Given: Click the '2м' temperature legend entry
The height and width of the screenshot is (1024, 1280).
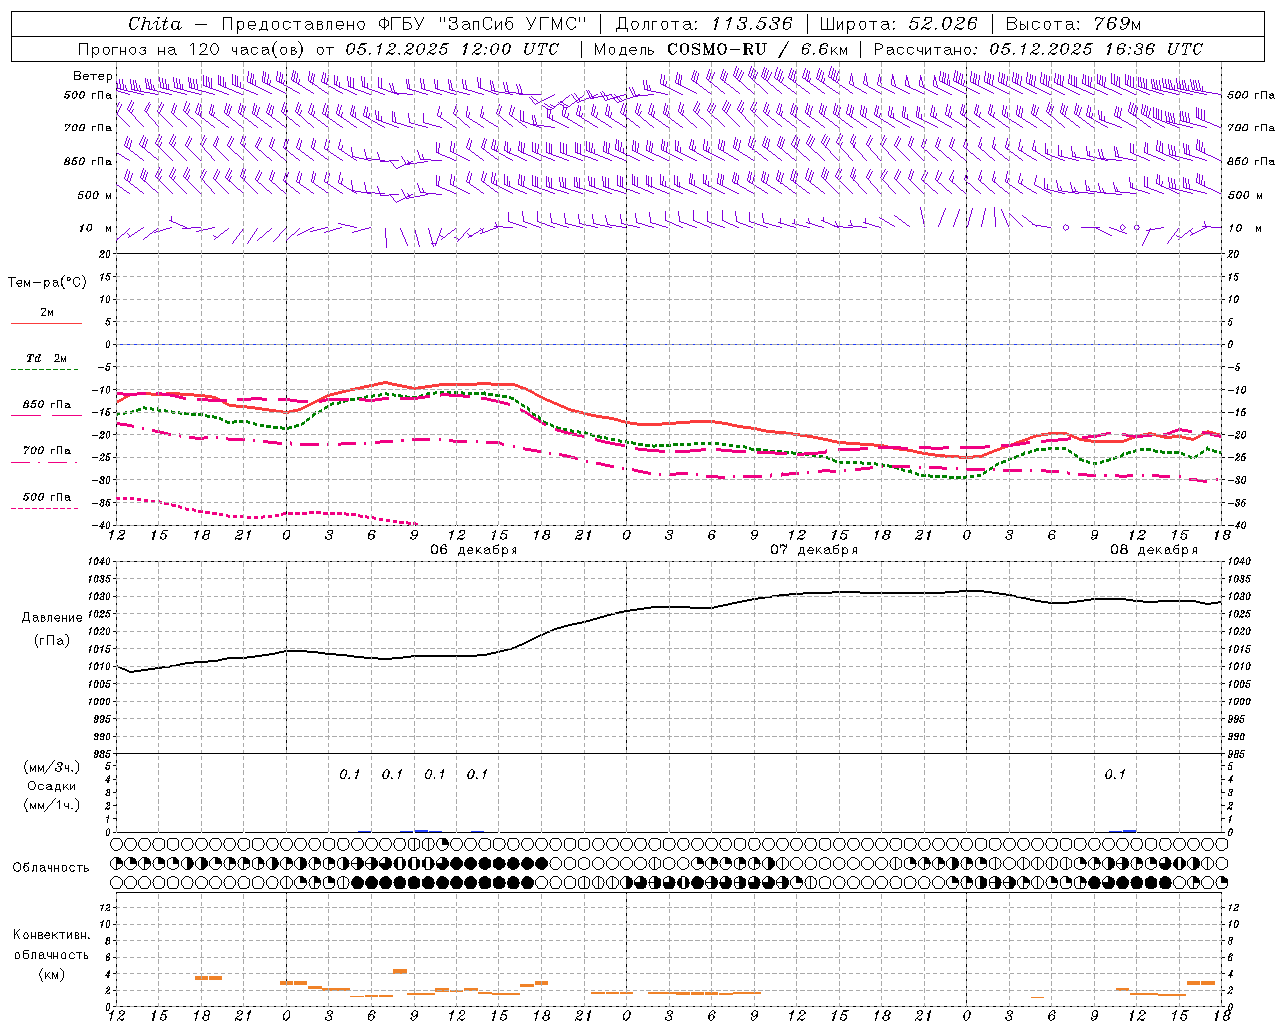Looking at the screenshot, I should point(47,313).
